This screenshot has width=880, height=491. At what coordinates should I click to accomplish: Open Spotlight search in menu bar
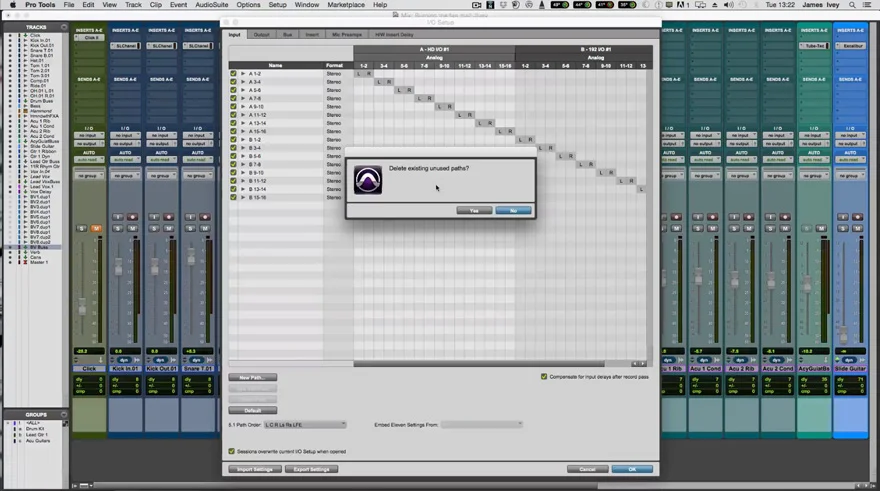pyautogui.click(x=852, y=5)
